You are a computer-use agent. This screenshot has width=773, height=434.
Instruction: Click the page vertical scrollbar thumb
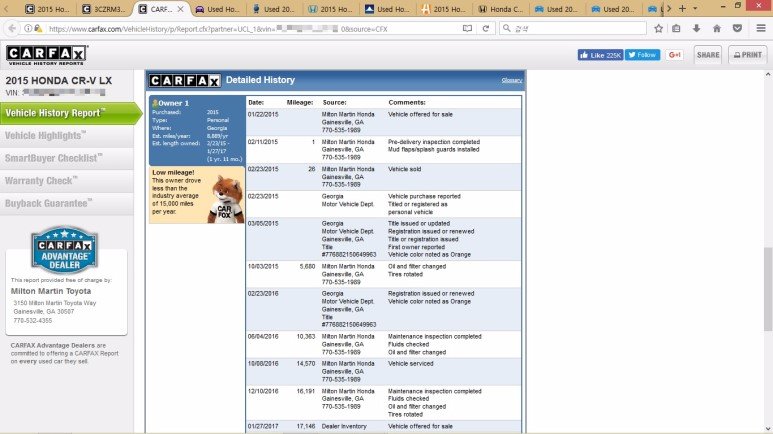[768, 289]
